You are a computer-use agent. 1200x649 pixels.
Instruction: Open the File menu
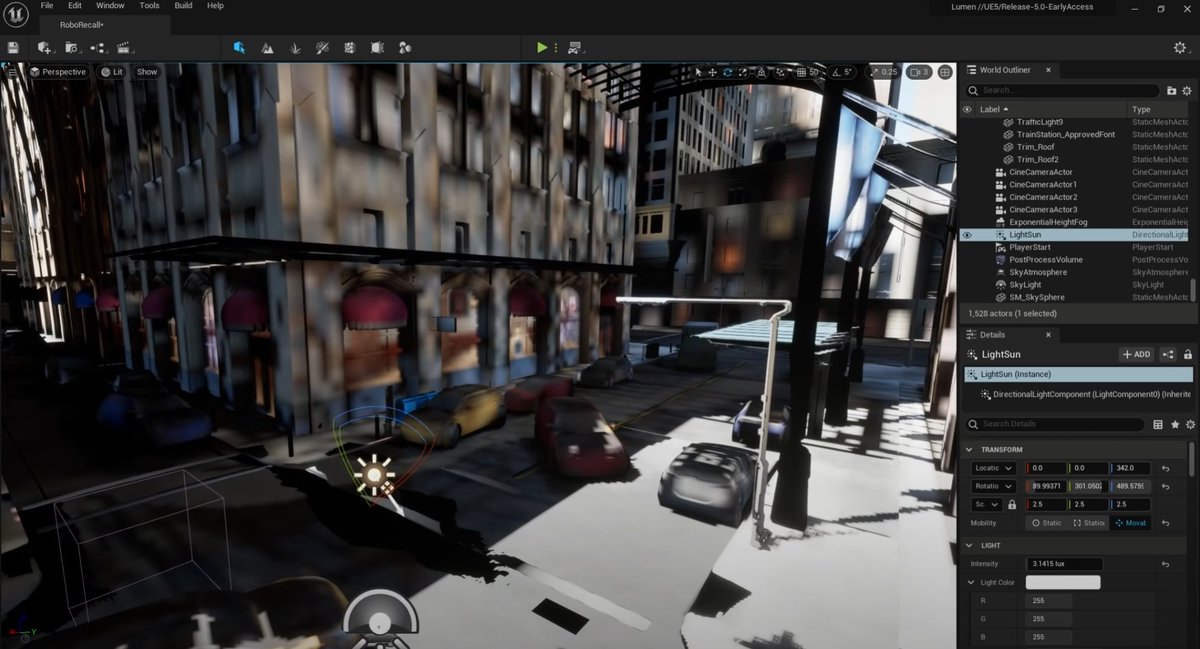[47, 6]
